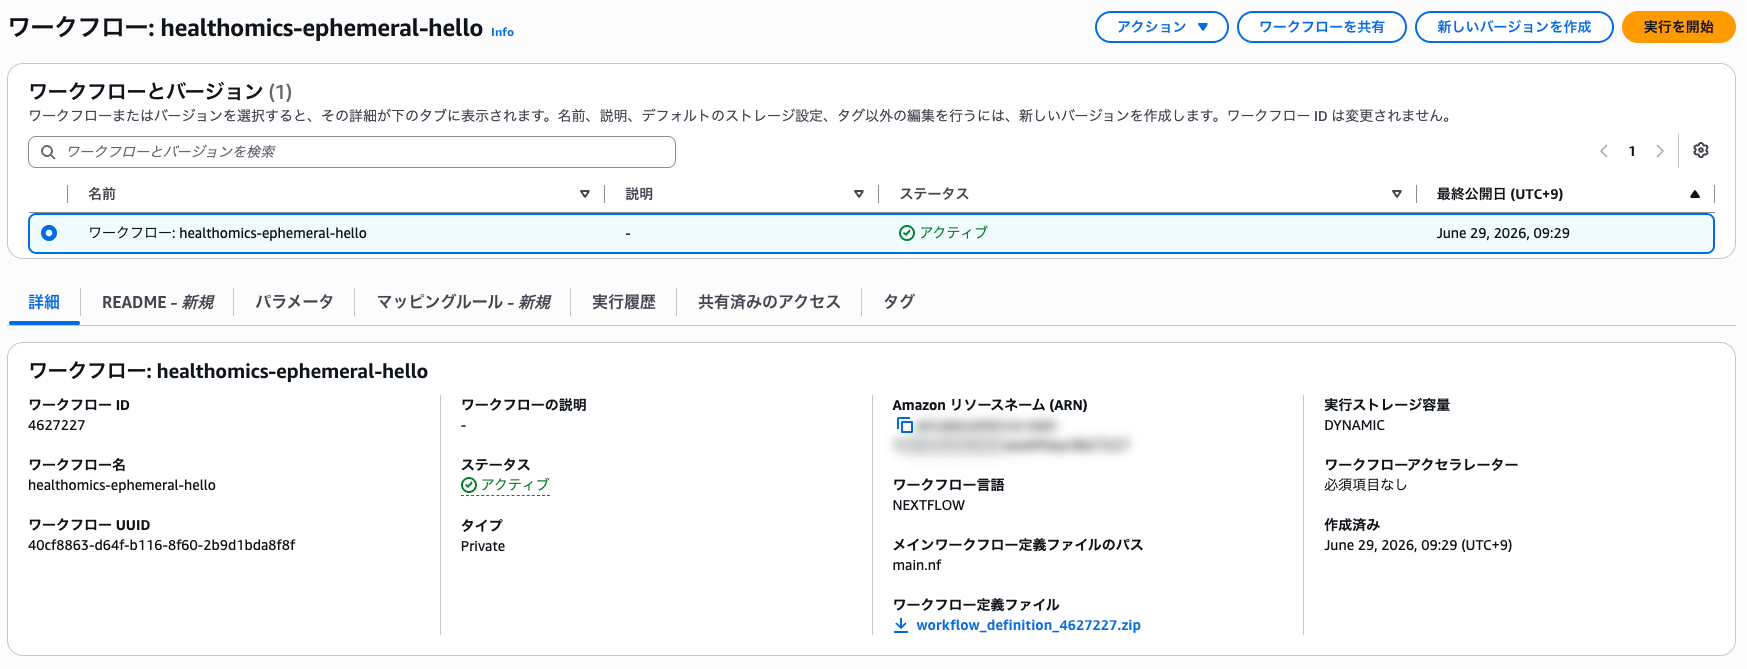The width and height of the screenshot is (1747, 669).
Task: Sort by 最終公開日 ascending arrow
Action: click(x=1695, y=194)
